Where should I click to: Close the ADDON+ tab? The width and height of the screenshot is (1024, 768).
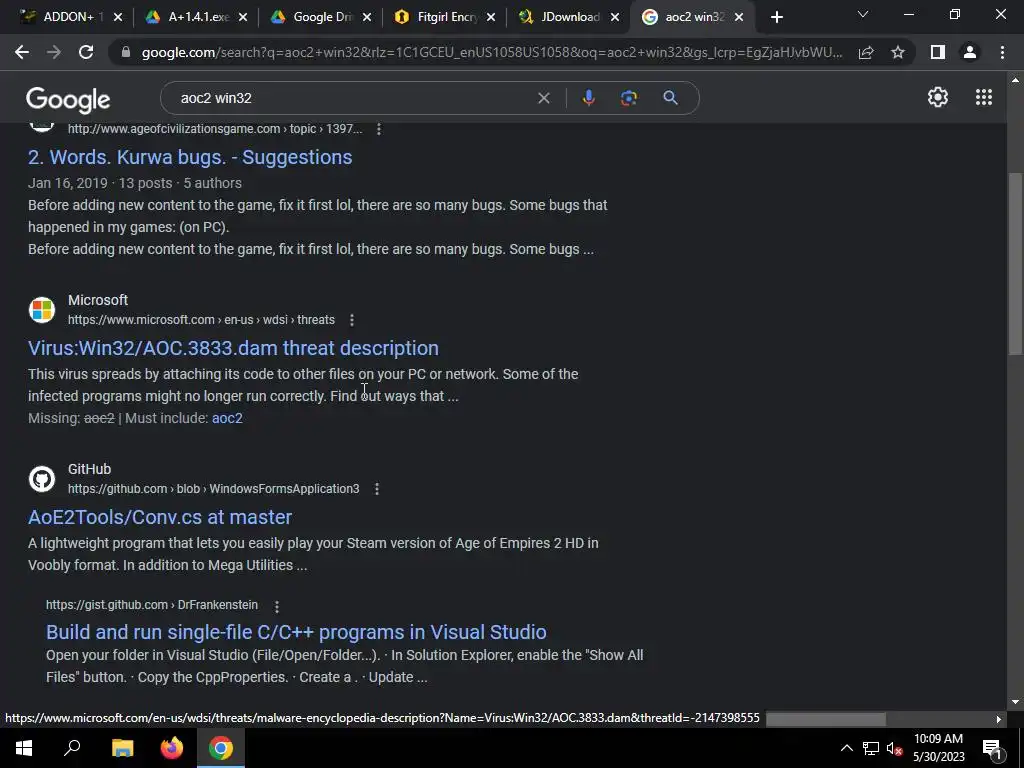click(x=118, y=18)
